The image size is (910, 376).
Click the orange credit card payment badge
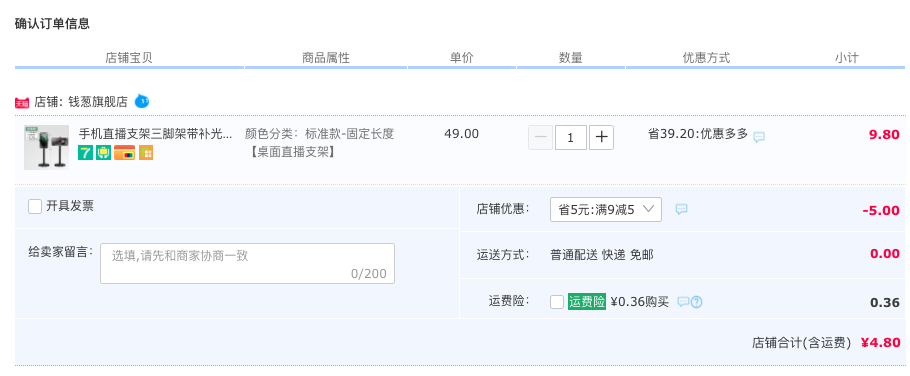click(x=125, y=153)
